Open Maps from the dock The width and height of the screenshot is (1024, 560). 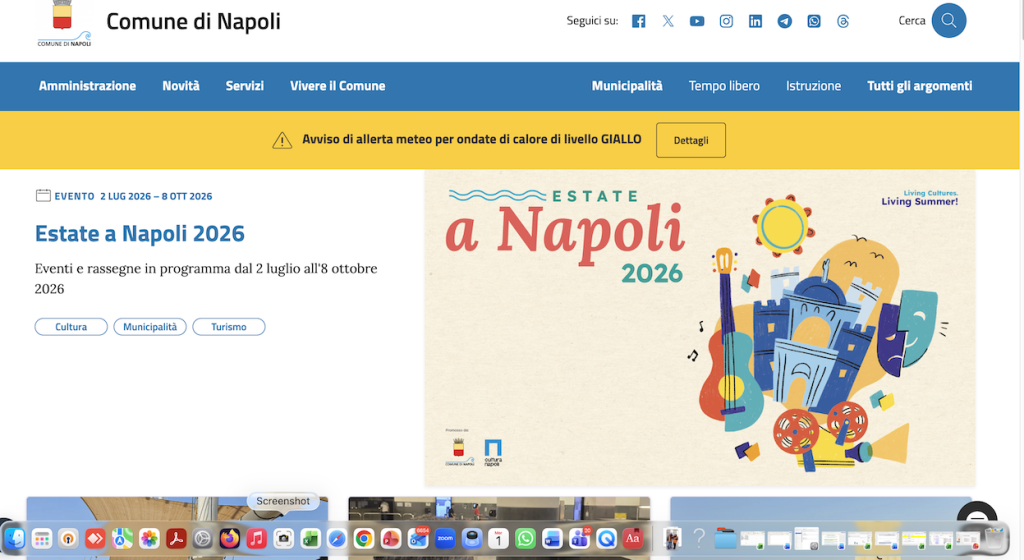pyautogui.click(x=121, y=538)
